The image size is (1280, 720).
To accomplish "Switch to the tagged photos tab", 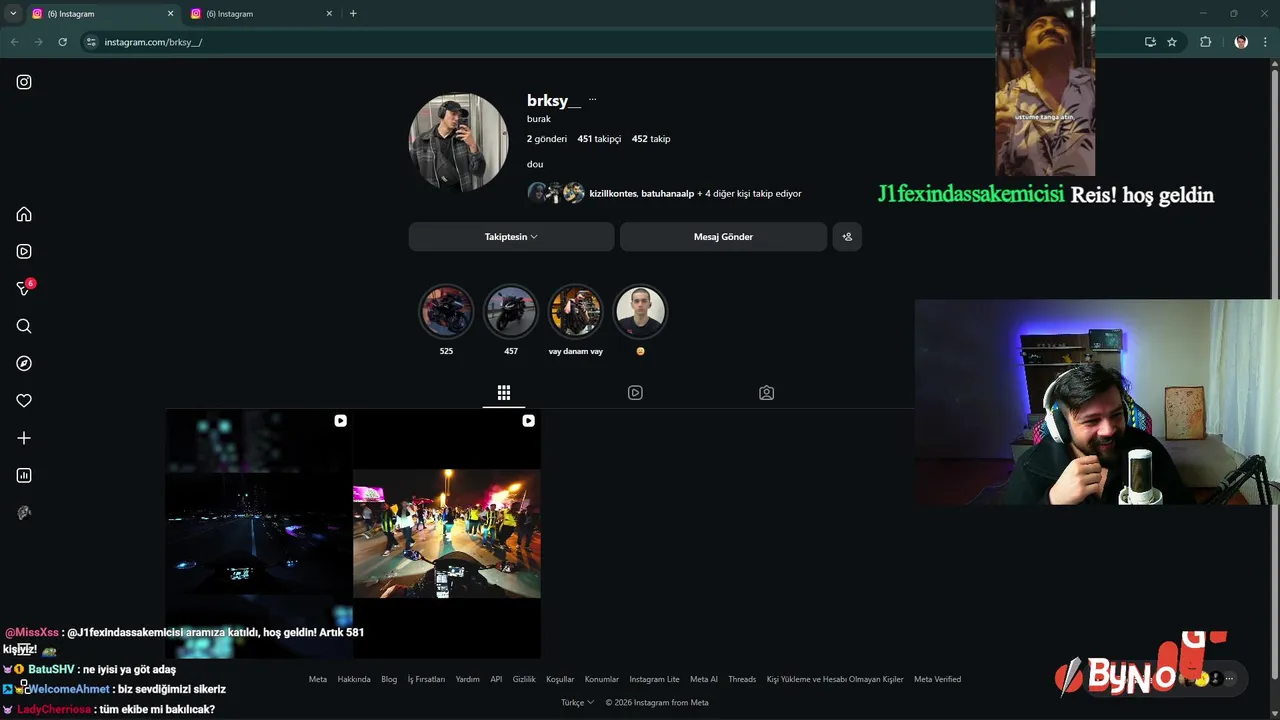I will coord(766,393).
